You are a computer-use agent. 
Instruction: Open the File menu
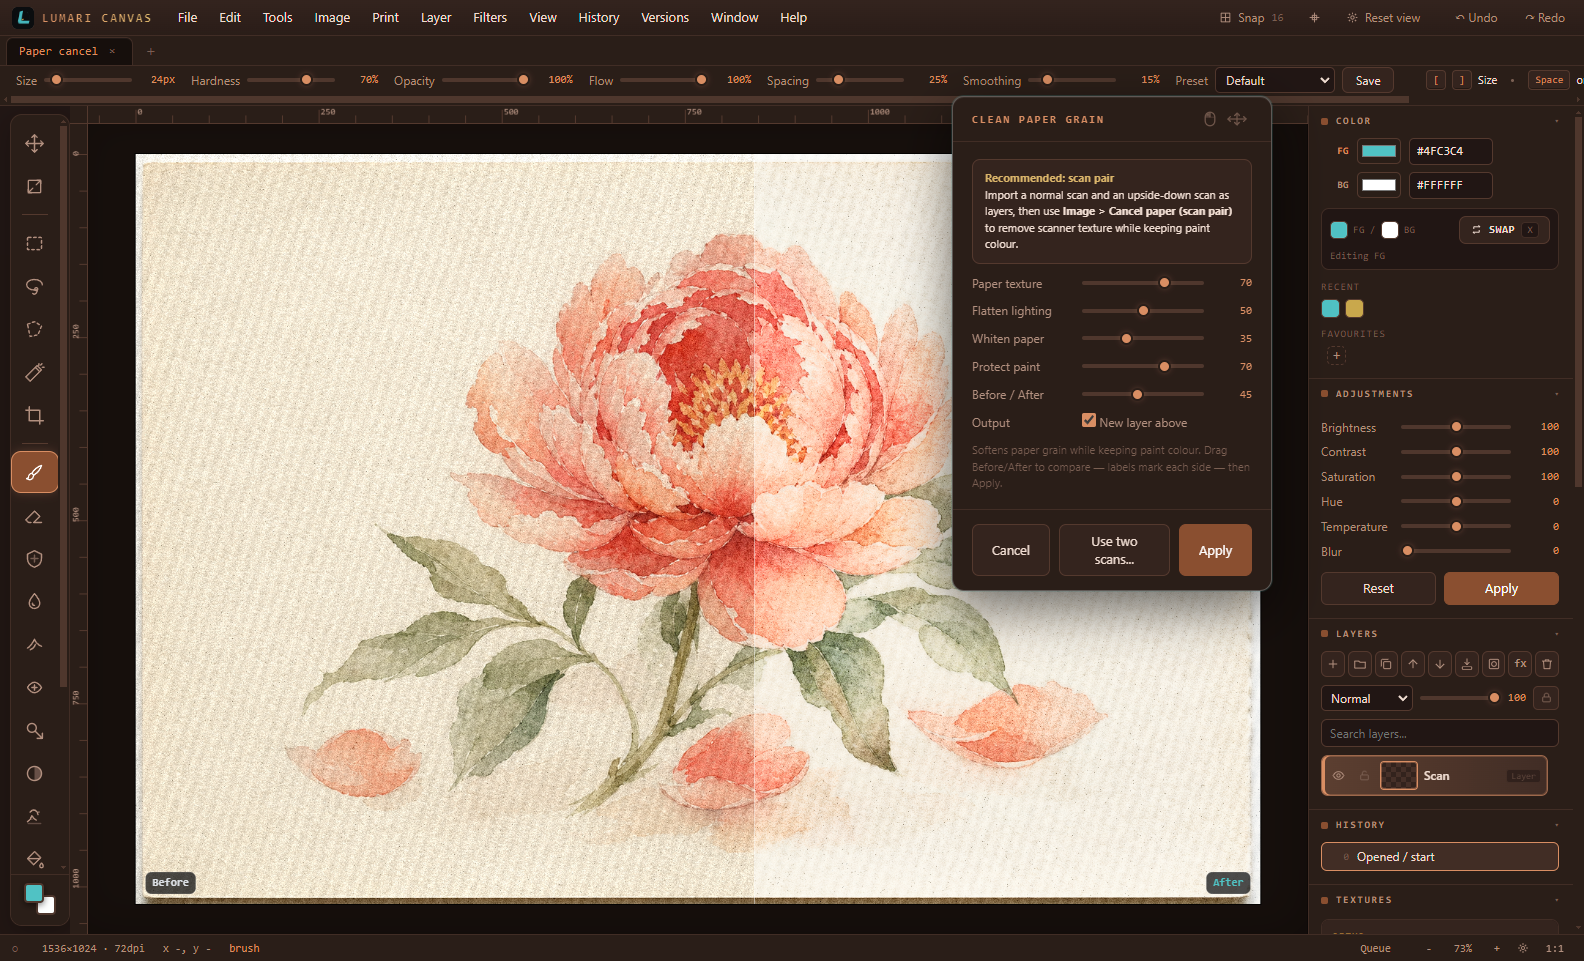pyautogui.click(x=187, y=18)
